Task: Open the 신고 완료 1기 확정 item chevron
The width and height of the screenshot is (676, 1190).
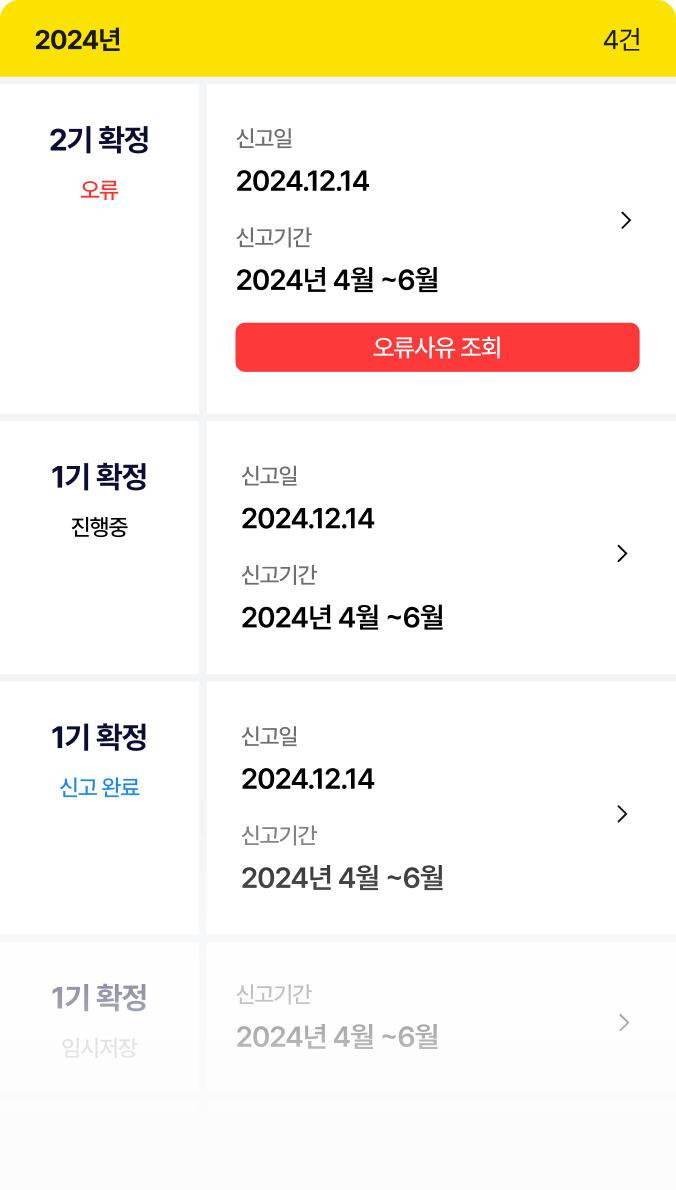Action: [621, 813]
